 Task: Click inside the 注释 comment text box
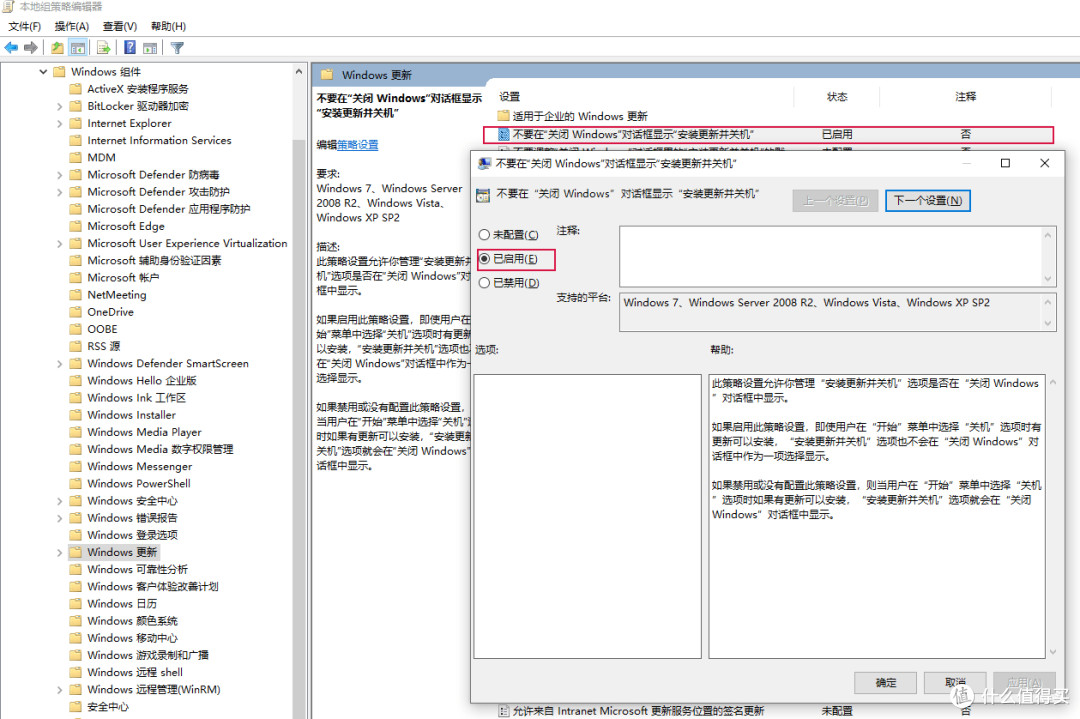[830, 256]
